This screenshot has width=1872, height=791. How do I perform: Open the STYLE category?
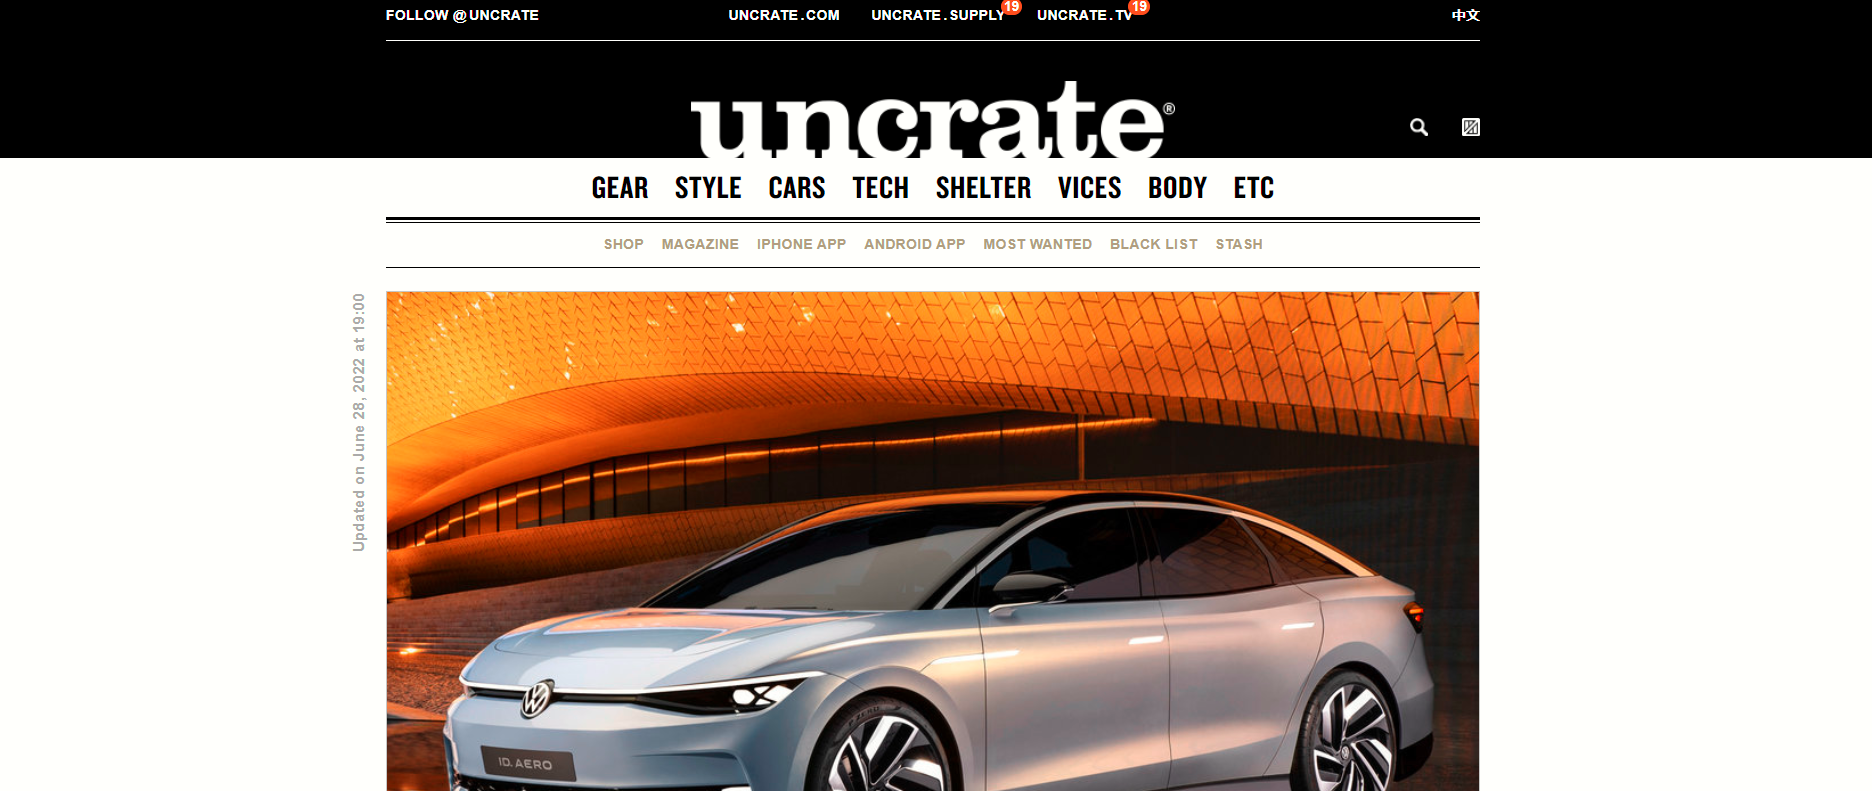point(708,188)
